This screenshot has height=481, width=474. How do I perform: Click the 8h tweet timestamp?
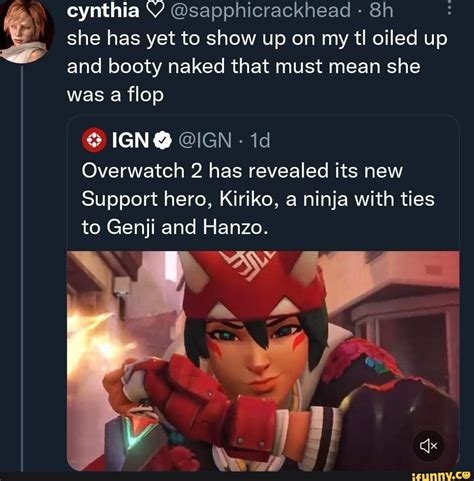pos(381,10)
